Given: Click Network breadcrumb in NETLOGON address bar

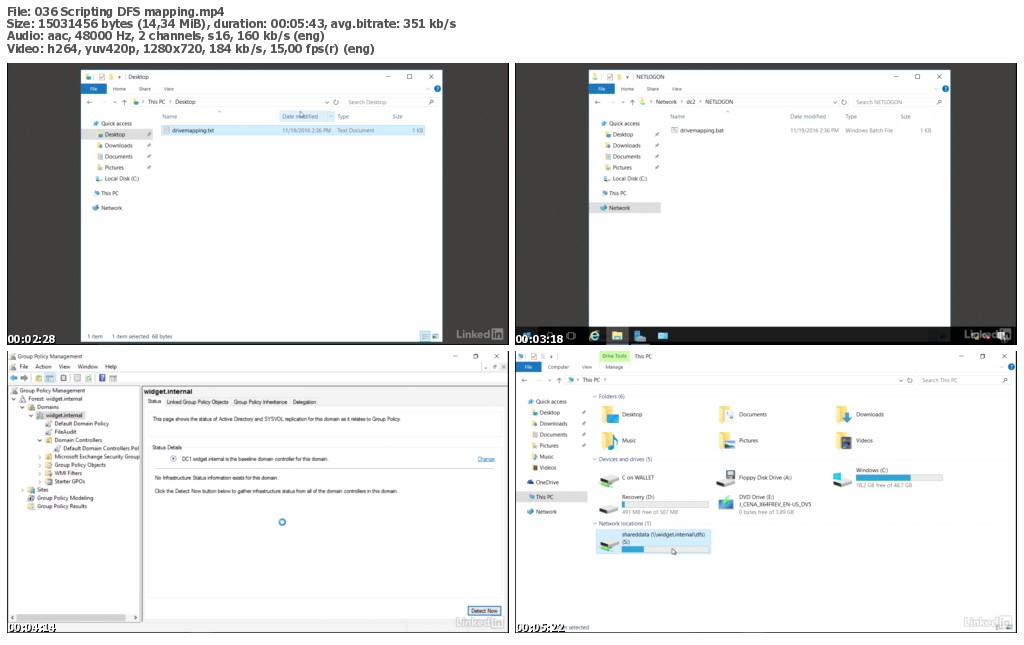Looking at the screenshot, I should 666,102.
